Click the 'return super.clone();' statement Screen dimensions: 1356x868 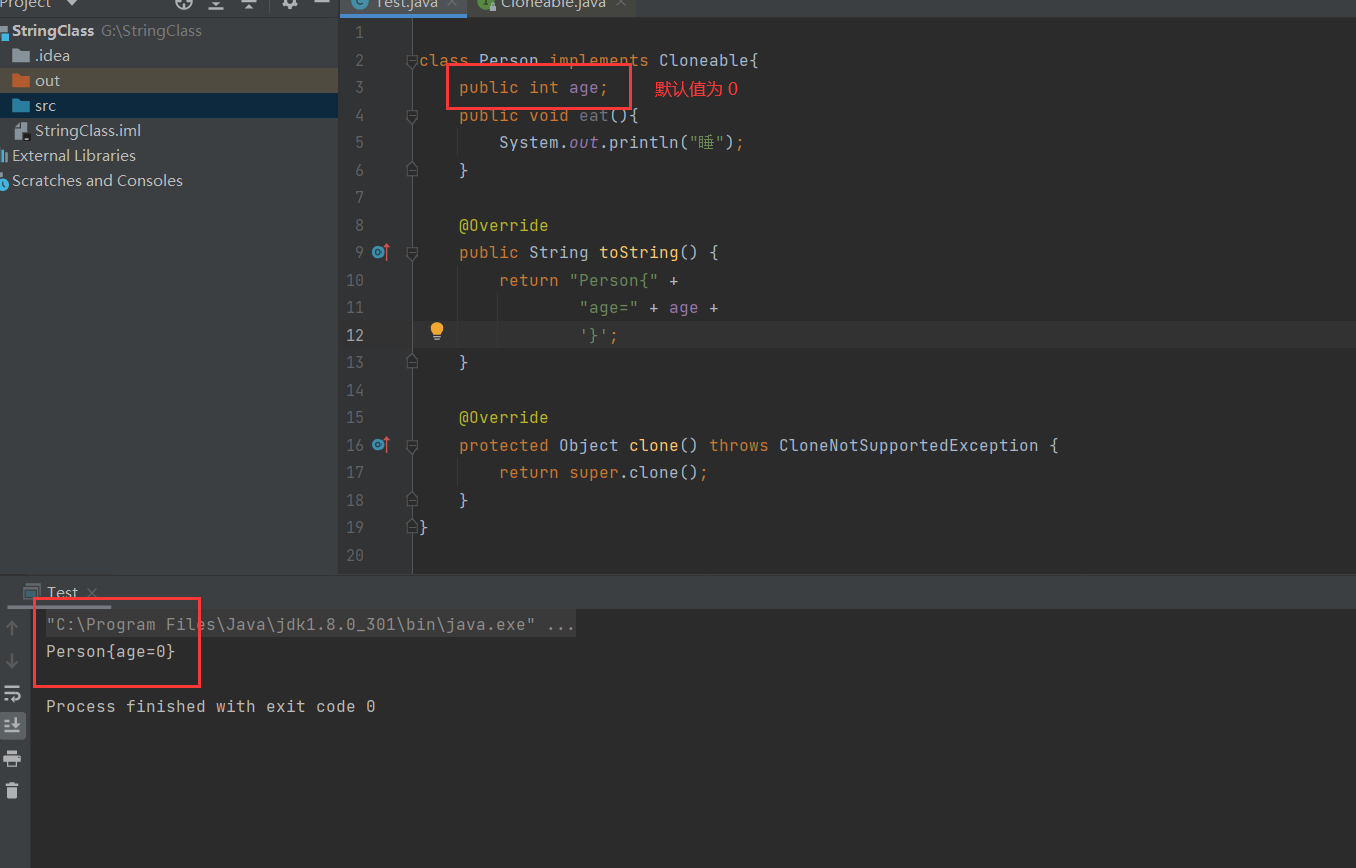click(603, 473)
